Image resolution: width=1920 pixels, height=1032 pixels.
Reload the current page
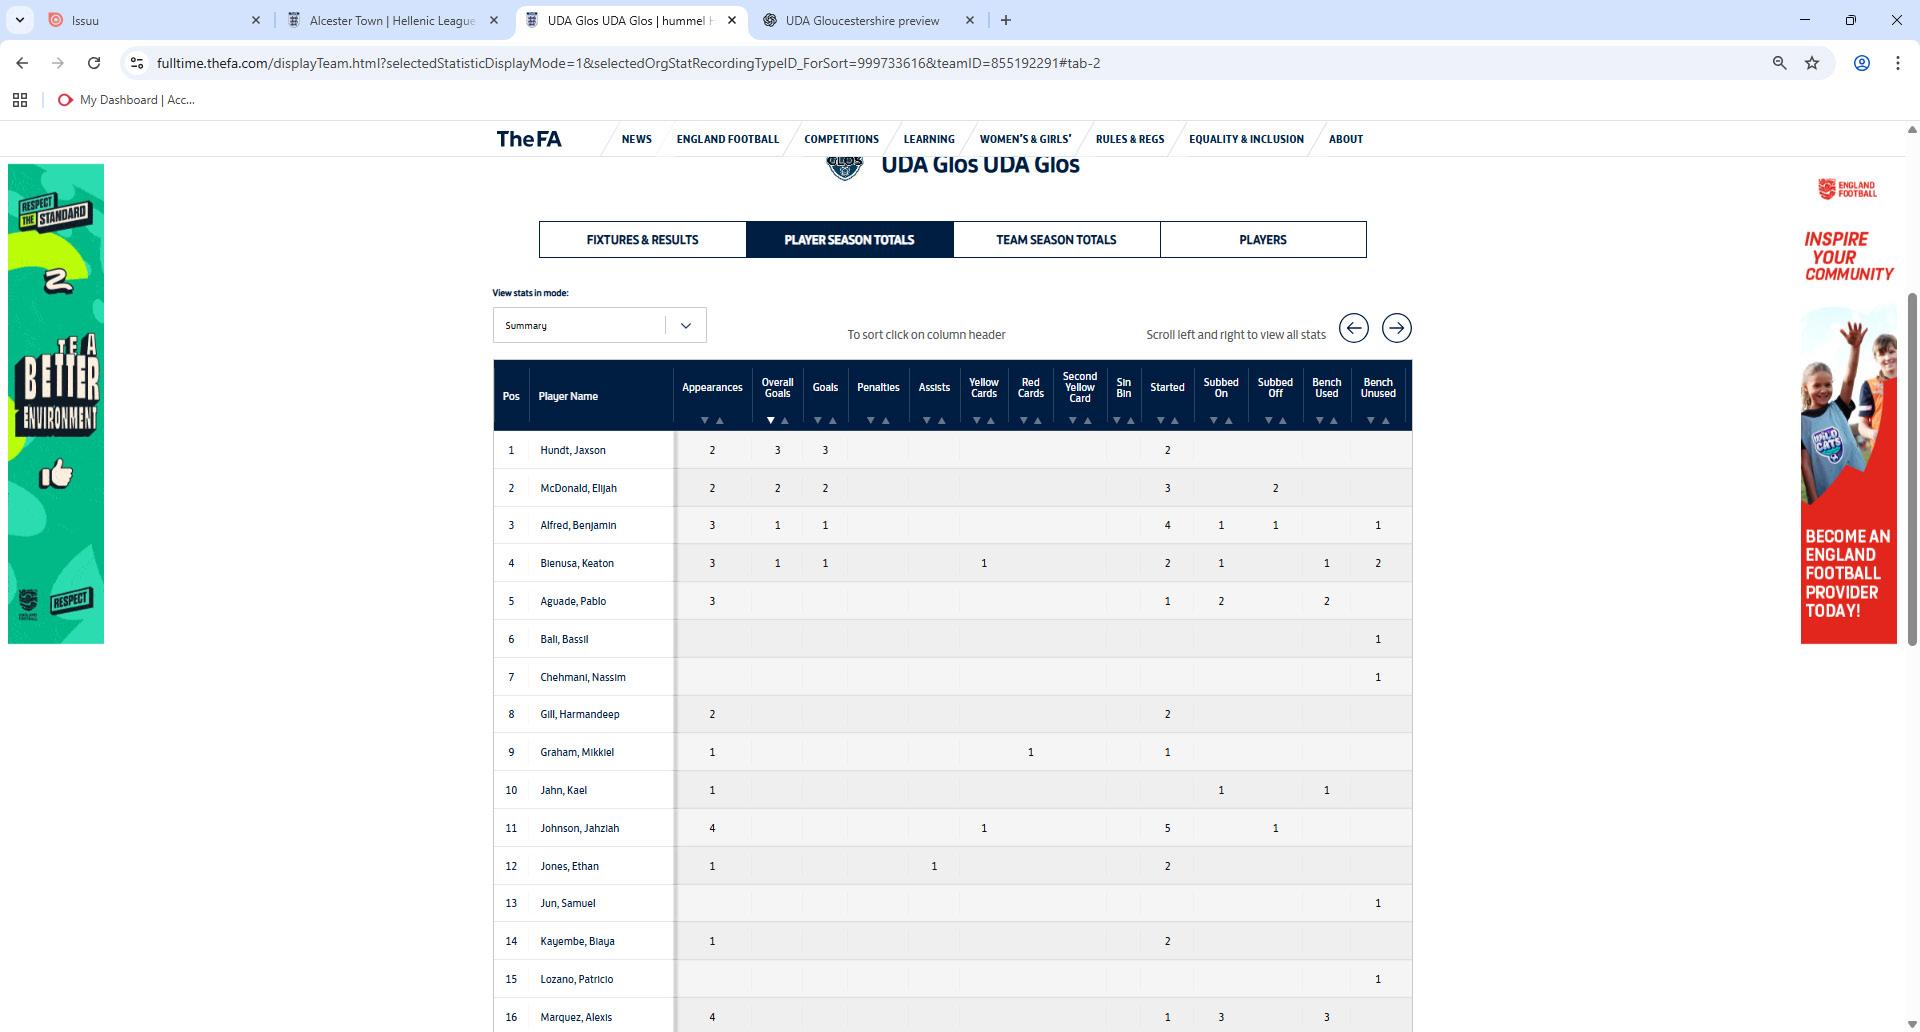pyautogui.click(x=94, y=63)
